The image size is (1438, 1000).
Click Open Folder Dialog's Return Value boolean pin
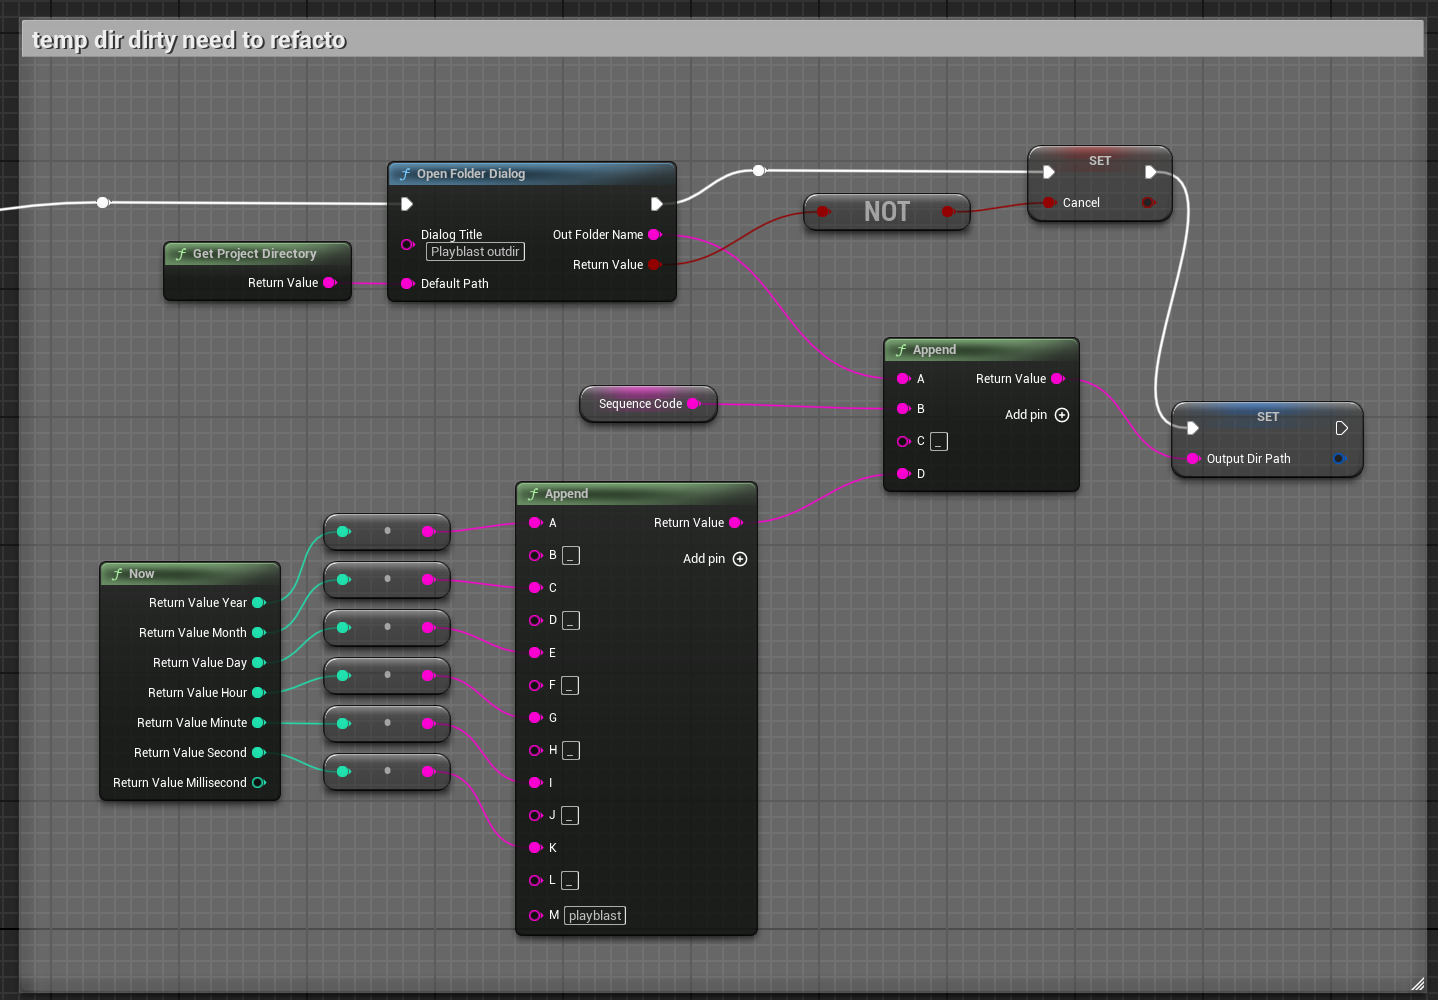(x=655, y=265)
